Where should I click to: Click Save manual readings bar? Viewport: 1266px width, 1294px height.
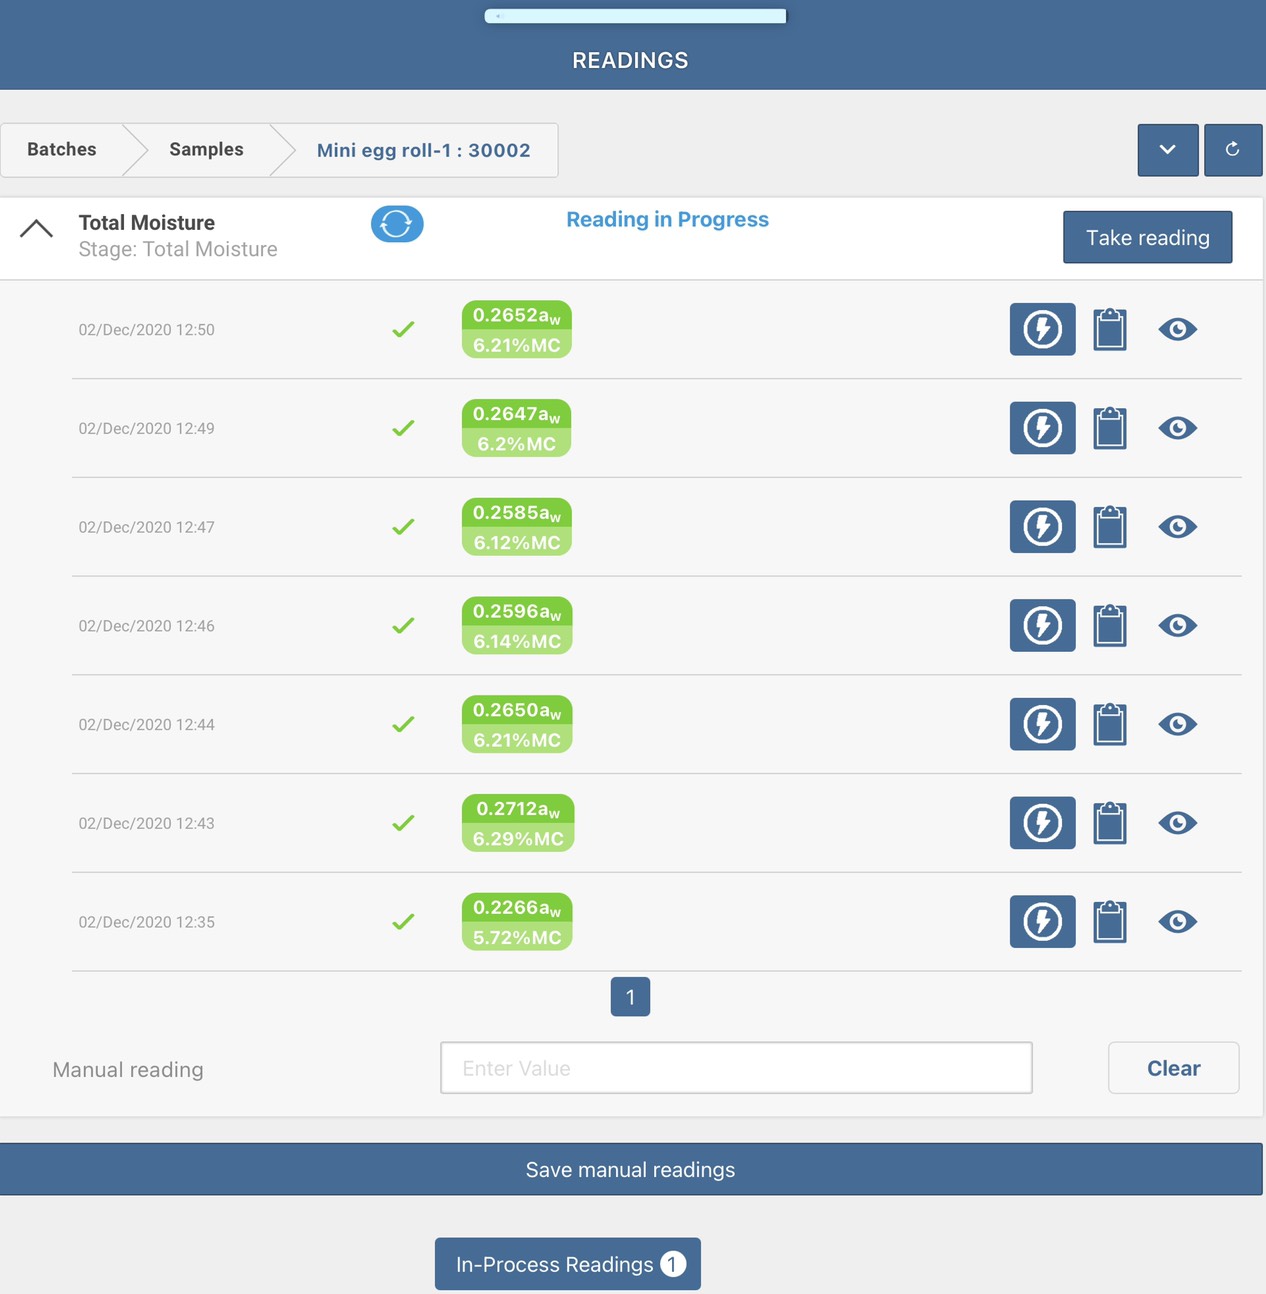point(631,1169)
